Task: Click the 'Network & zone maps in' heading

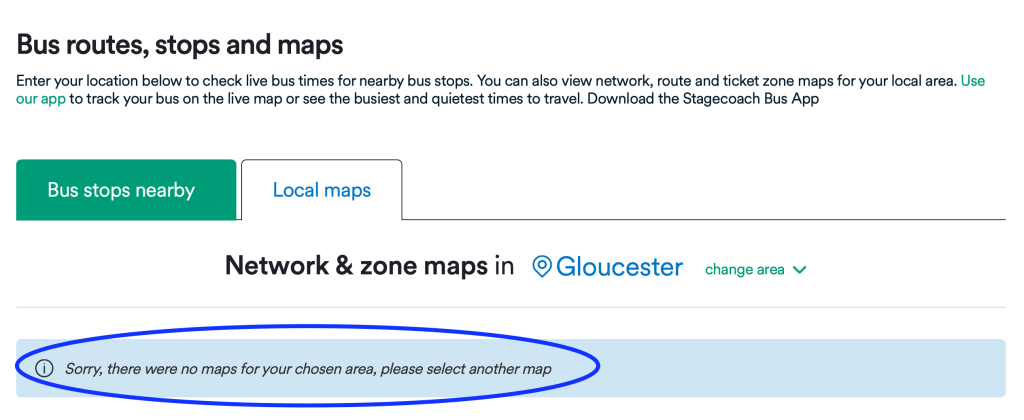Action: [x=370, y=266]
